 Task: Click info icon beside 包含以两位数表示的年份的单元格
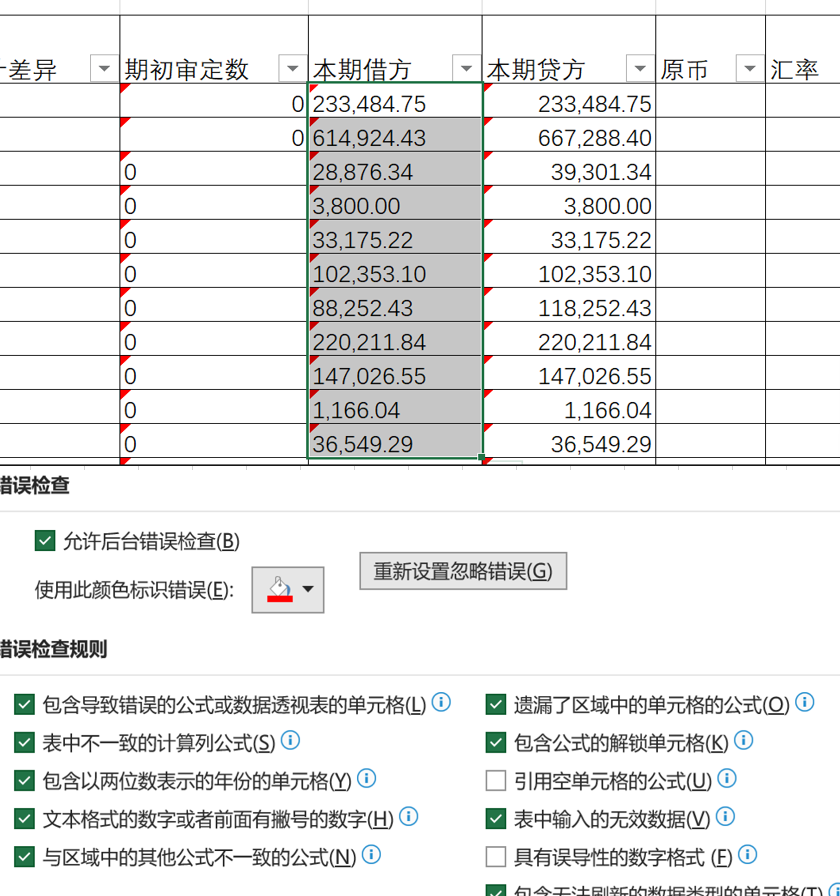point(366,778)
